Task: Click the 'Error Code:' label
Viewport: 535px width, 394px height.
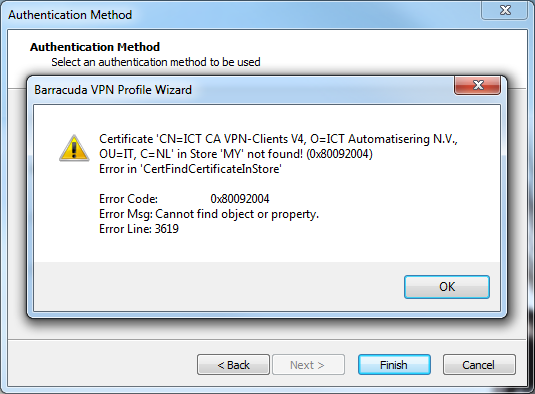Action: pyautogui.click(x=128, y=199)
